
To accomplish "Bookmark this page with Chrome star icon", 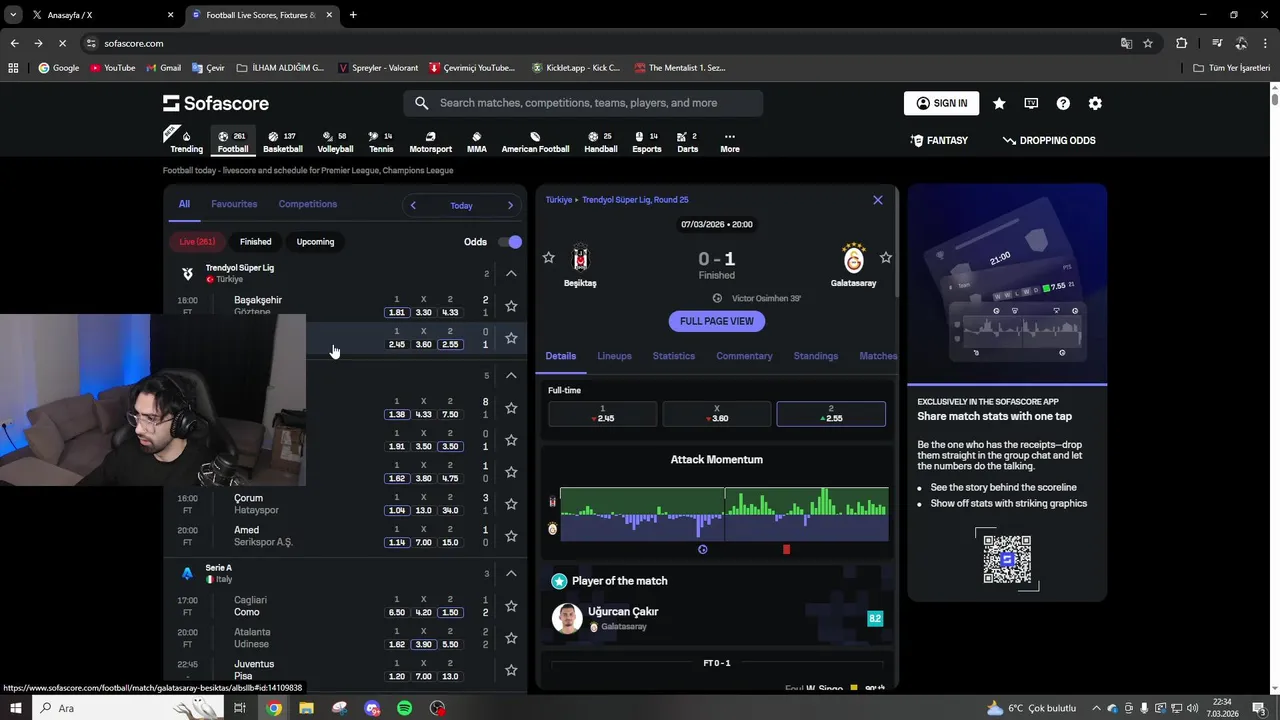I will [1148, 43].
